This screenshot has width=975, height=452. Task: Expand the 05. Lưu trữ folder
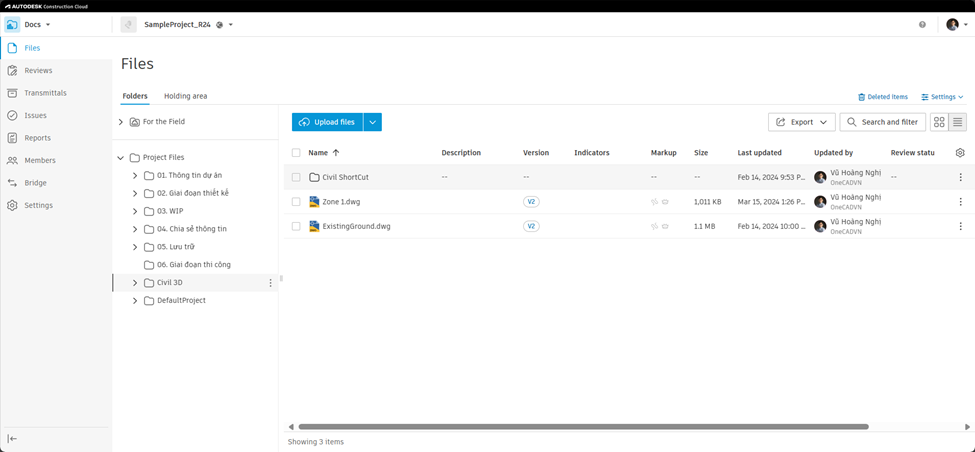coord(135,247)
